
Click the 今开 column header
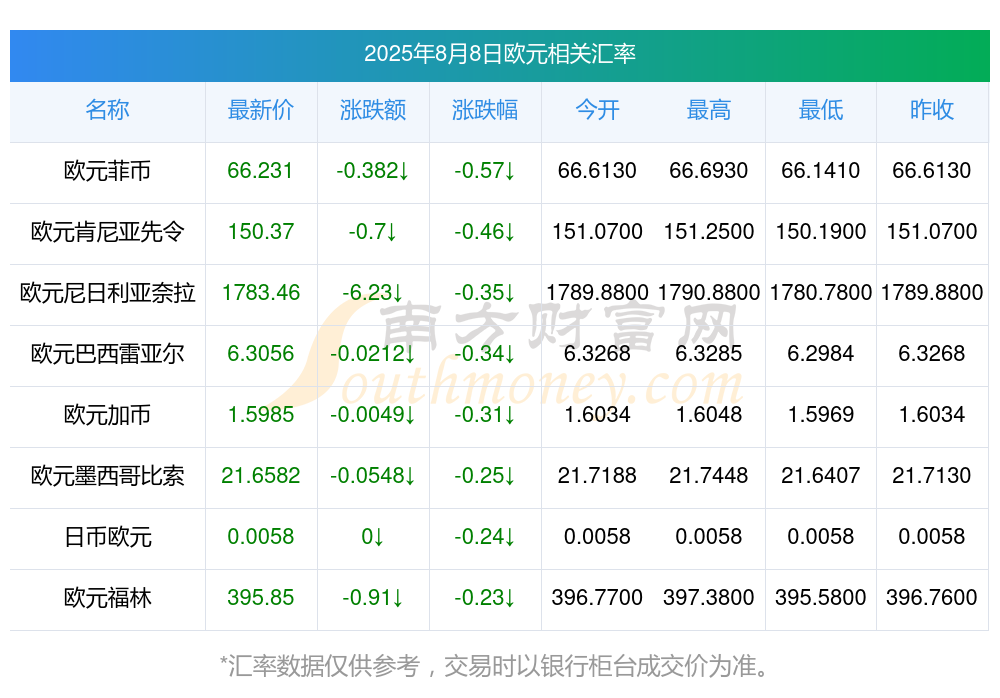click(597, 110)
